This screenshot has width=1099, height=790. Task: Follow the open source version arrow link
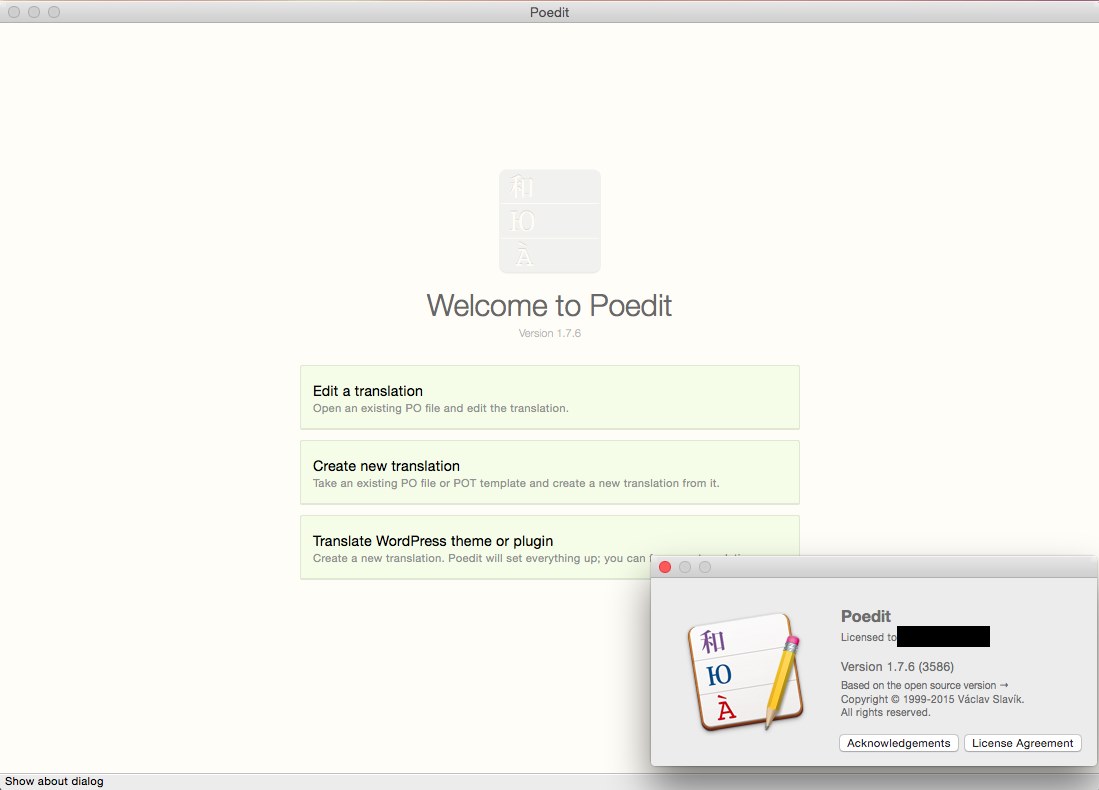(1004, 685)
